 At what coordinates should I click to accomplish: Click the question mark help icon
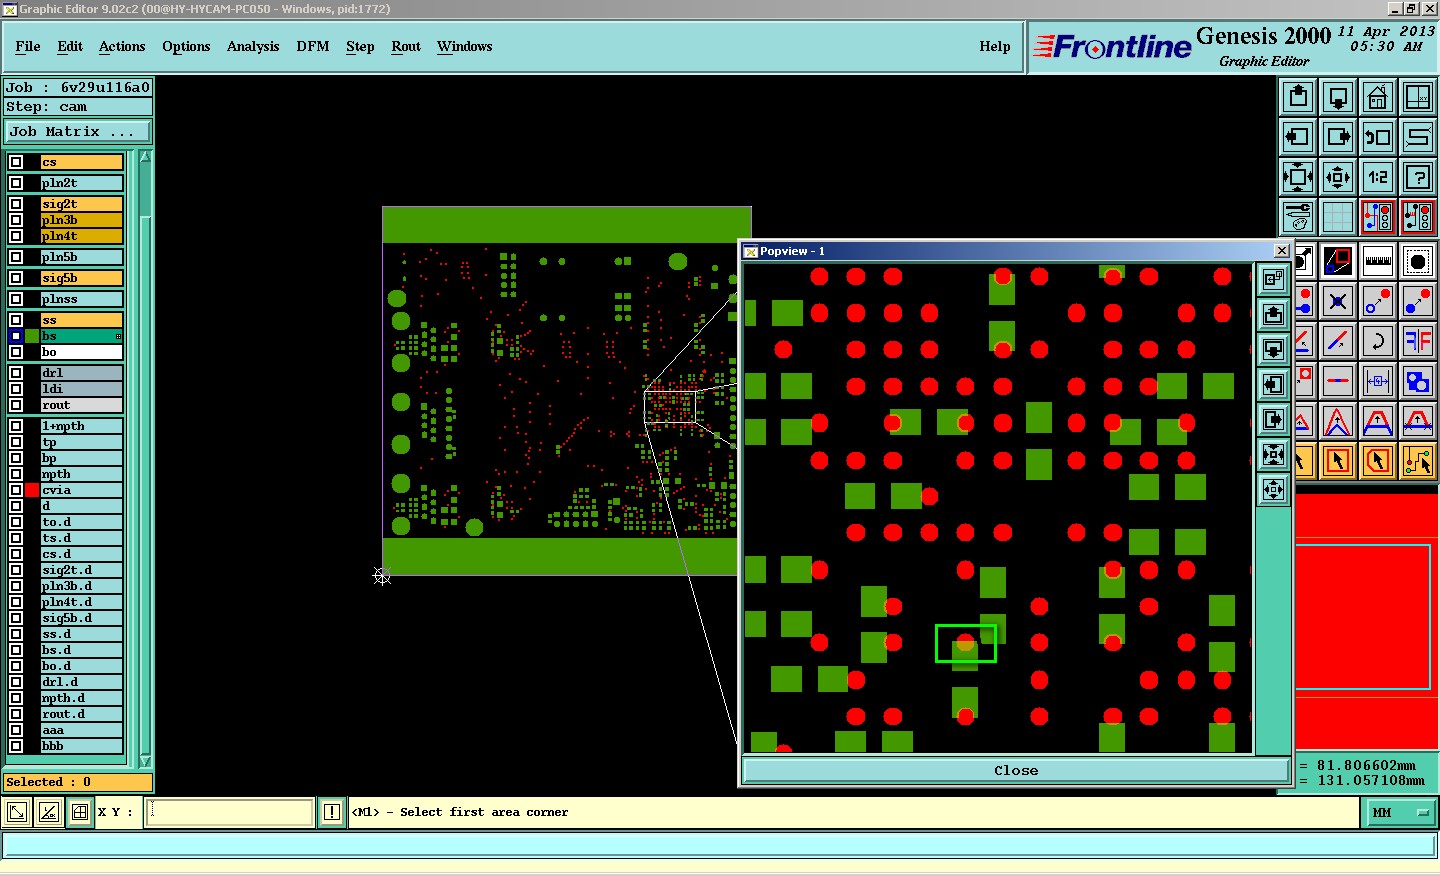(x=1418, y=177)
